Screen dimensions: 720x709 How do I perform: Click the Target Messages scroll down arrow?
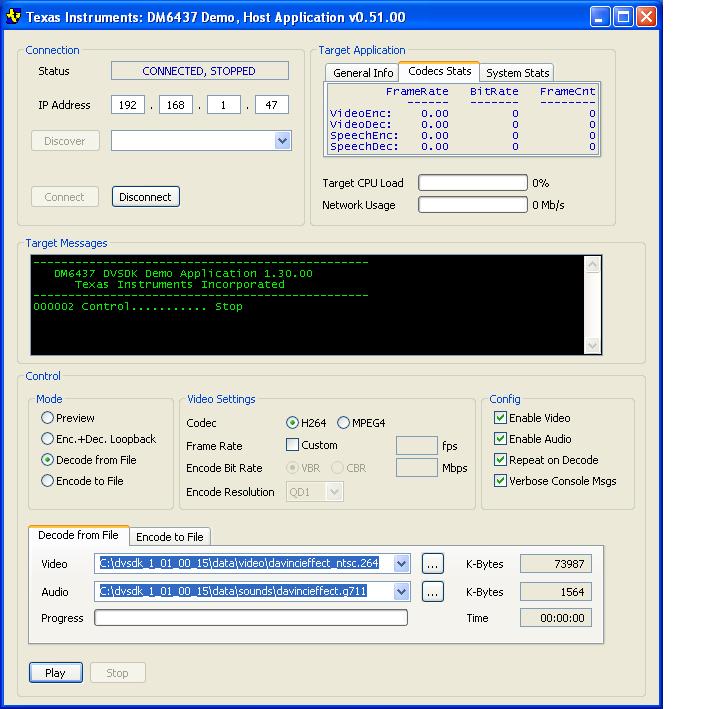coord(592,345)
